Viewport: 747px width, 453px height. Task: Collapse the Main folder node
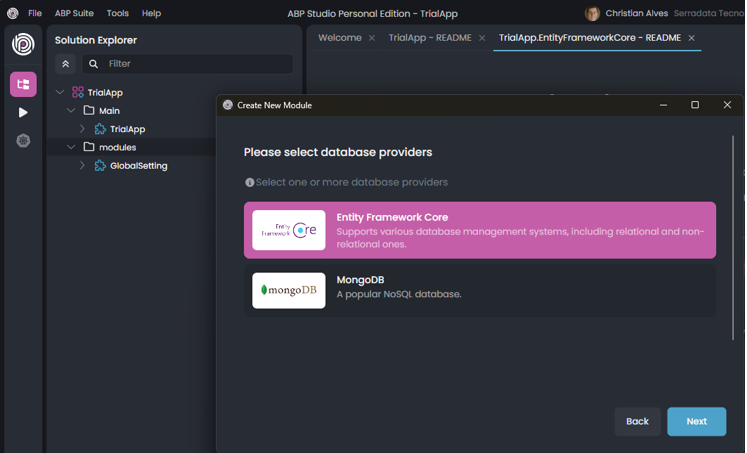(71, 111)
